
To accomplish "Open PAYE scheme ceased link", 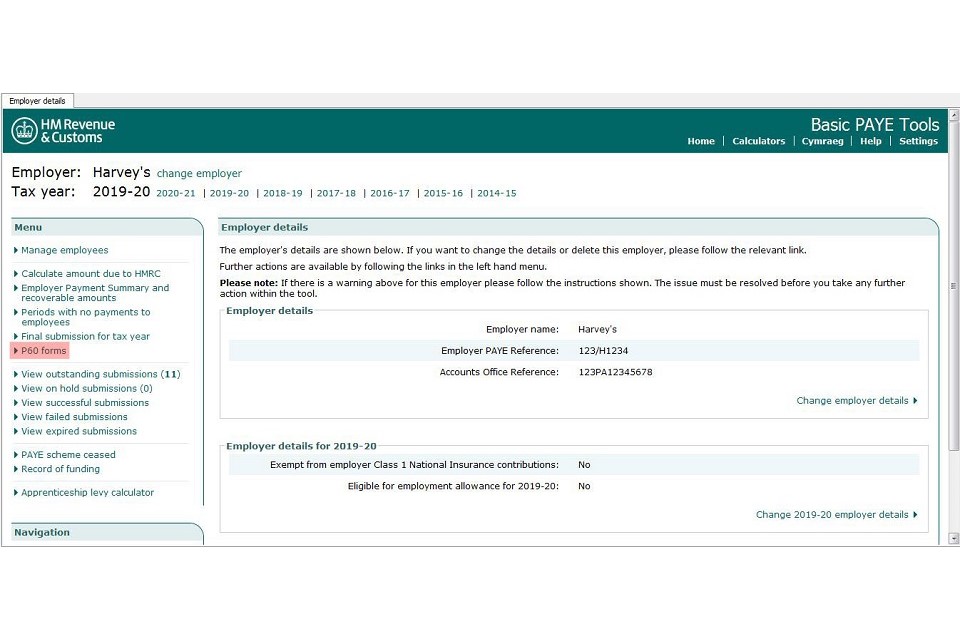I will pyautogui.click(x=68, y=454).
